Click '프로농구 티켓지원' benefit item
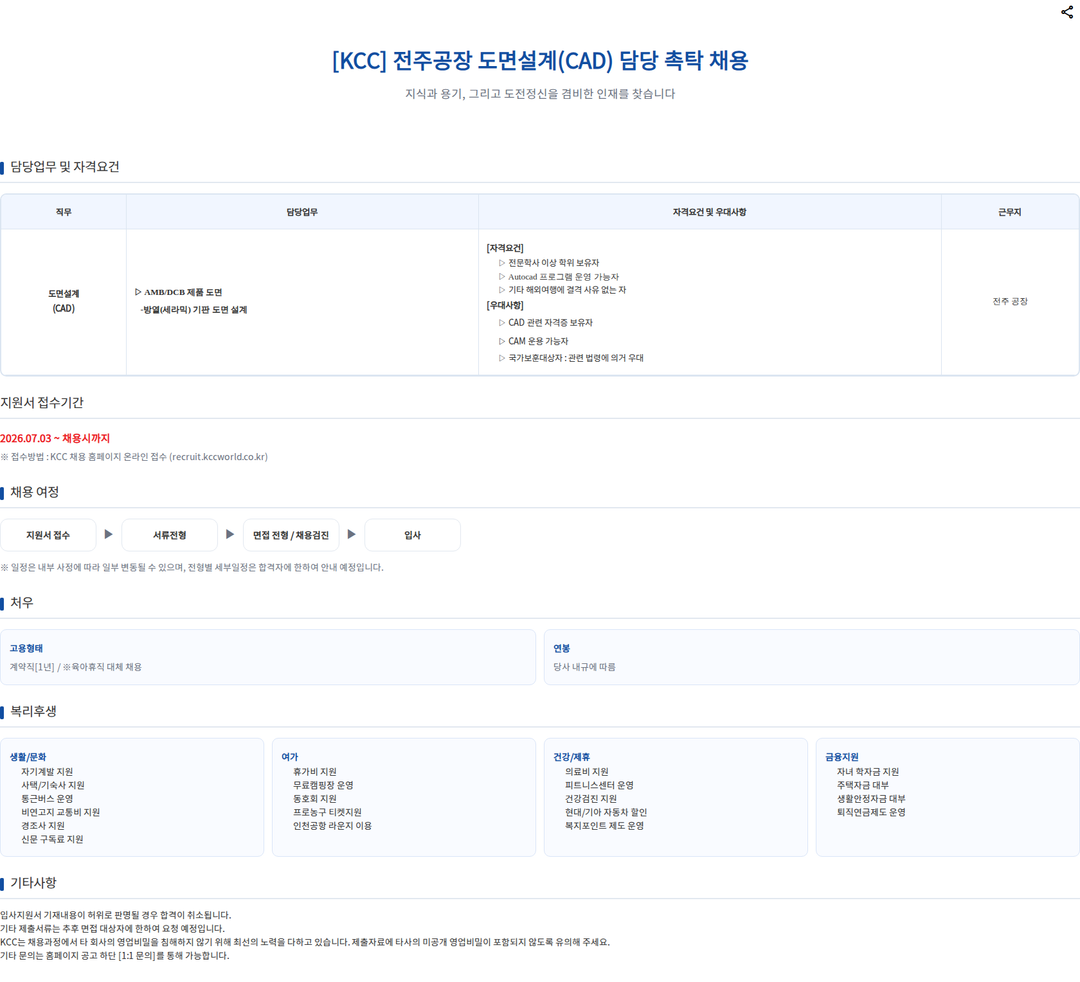This screenshot has width=1080, height=982. click(327, 813)
